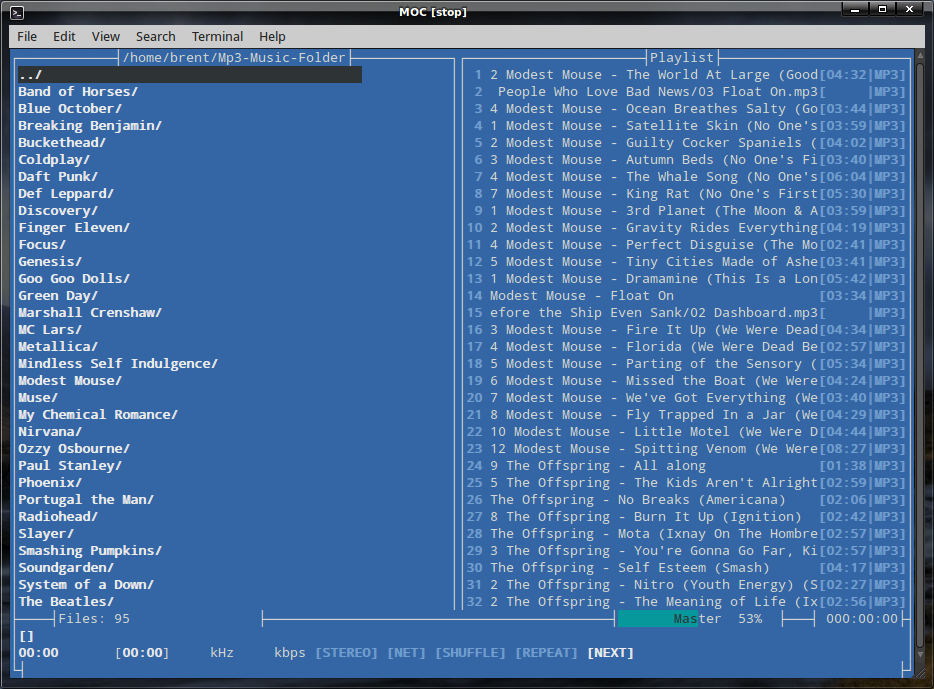This screenshot has width=934, height=689.
Task: Select the Soundgarden folder
Action: pyautogui.click(x=66, y=568)
